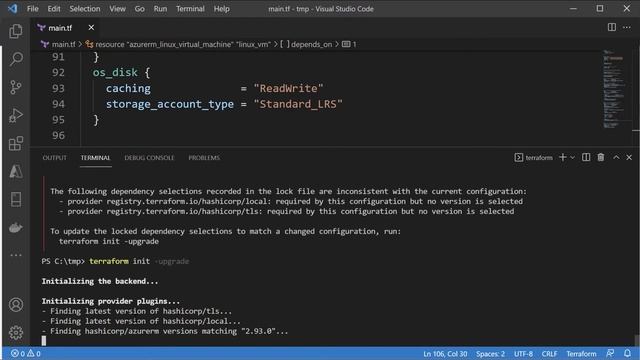Open the Run menu
Viewport: 640px width, 360px height.
click(160, 9)
